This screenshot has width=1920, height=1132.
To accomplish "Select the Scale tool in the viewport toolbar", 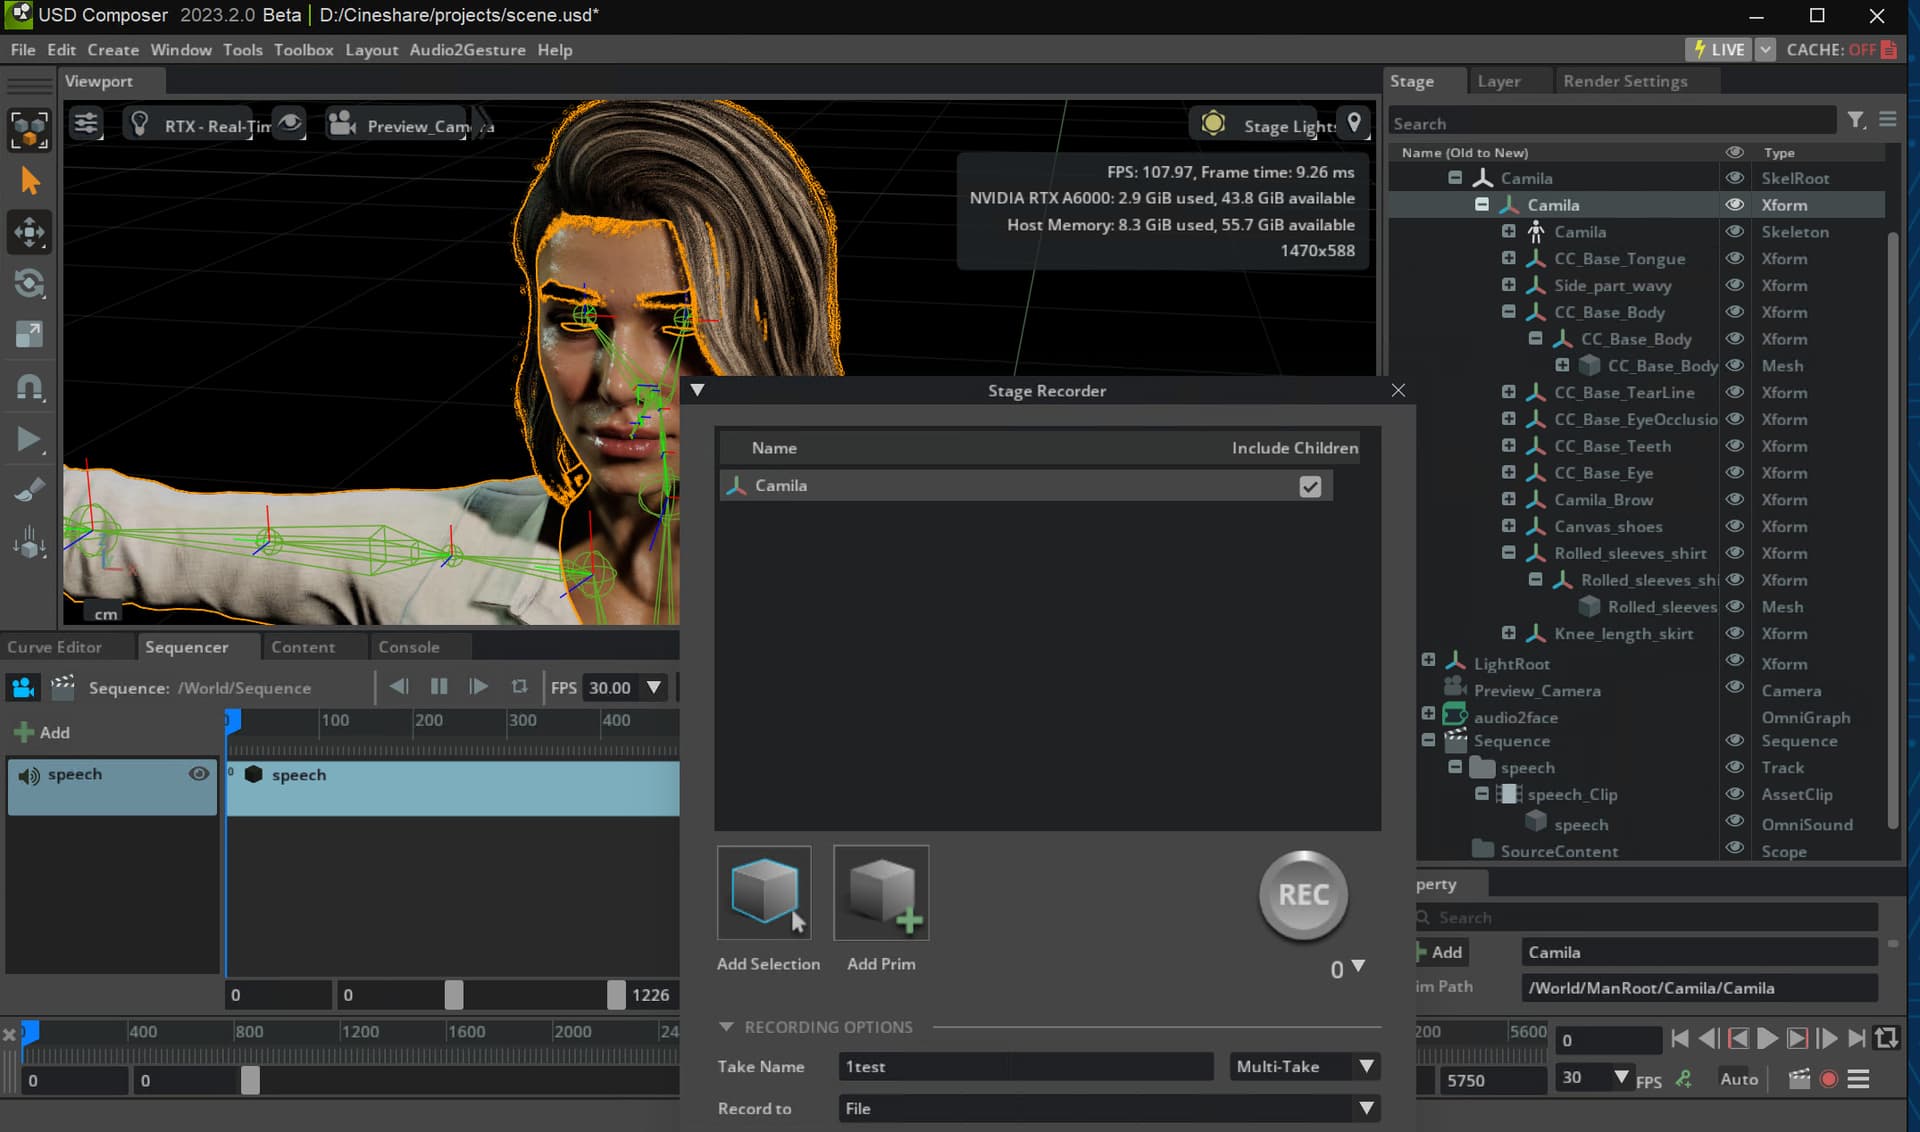I will click(30, 334).
